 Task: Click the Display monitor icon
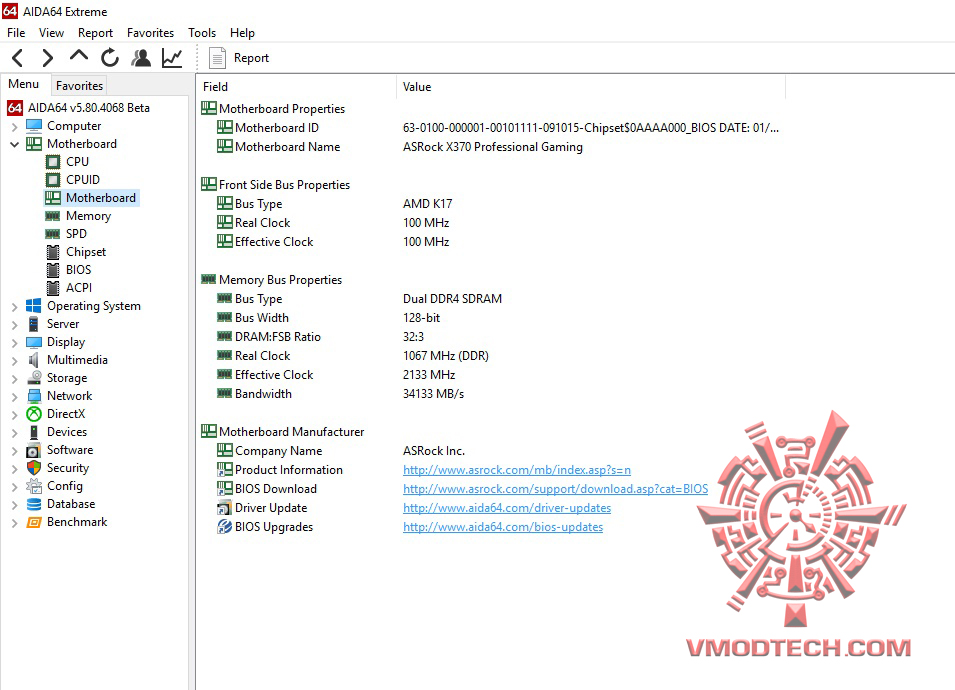[34, 342]
